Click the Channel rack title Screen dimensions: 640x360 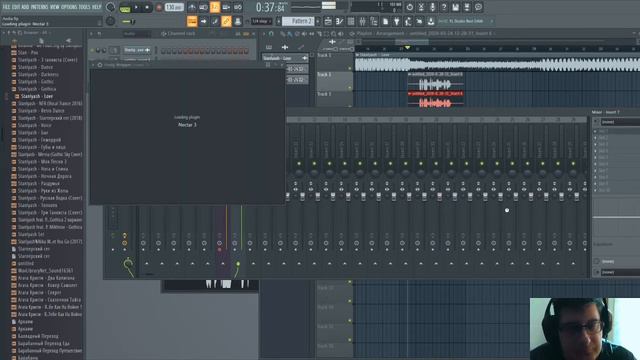(x=182, y=34)
